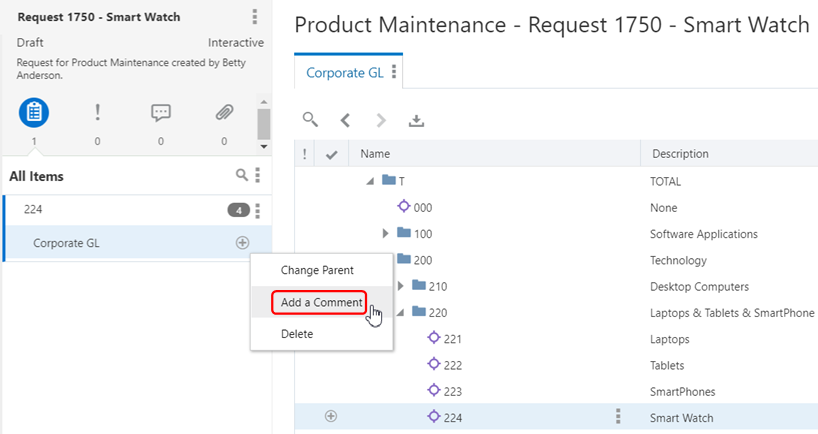The height and width of the screenshot is (434, 818).
Task: Click Delete in the context menu
Action: [297, 334]
